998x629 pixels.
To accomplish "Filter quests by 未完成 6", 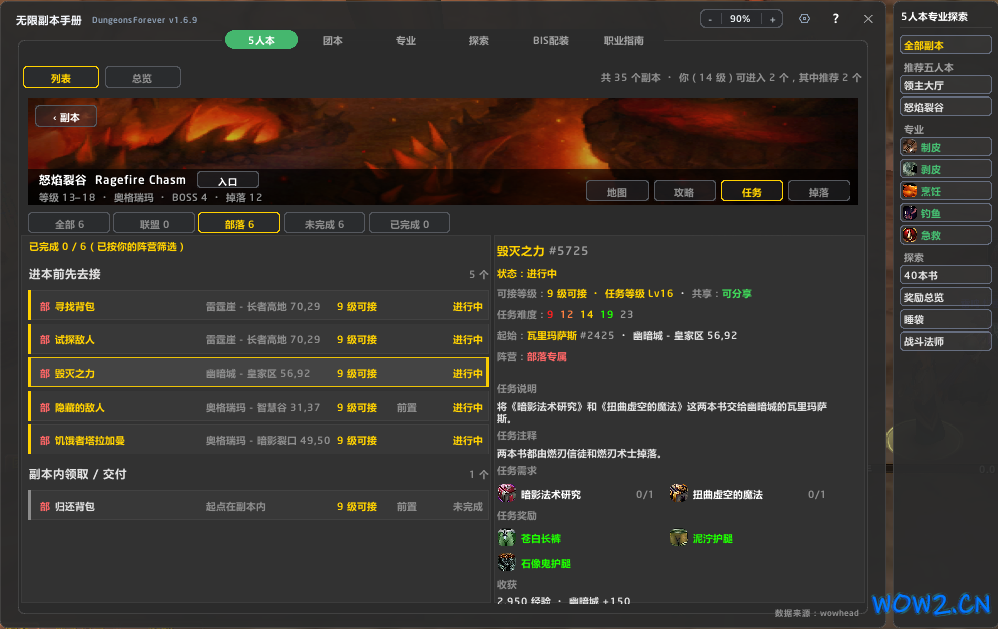I will coord(324,223).
